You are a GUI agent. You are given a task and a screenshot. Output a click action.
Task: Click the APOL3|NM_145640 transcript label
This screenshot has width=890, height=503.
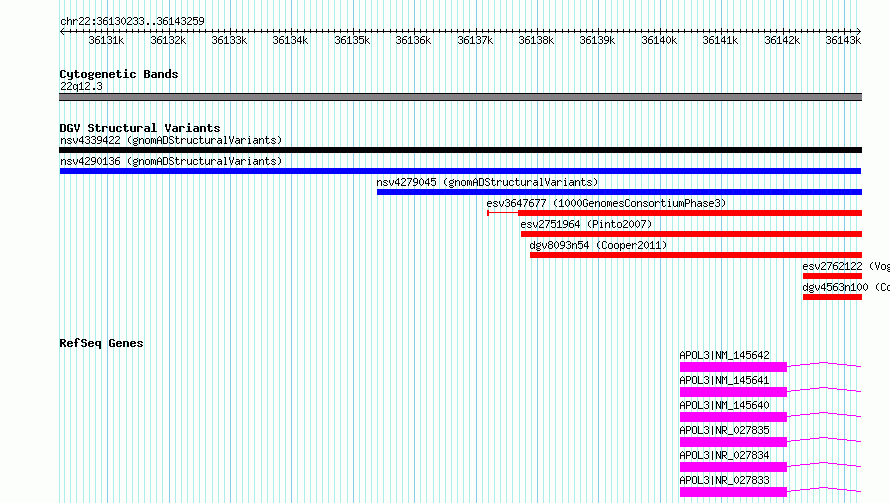pos(724,405)
